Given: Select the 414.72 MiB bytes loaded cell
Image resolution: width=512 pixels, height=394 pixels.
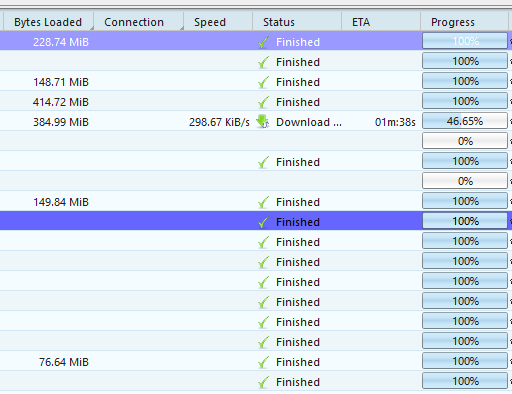Looking at the screenshot, I should [61, 102].
